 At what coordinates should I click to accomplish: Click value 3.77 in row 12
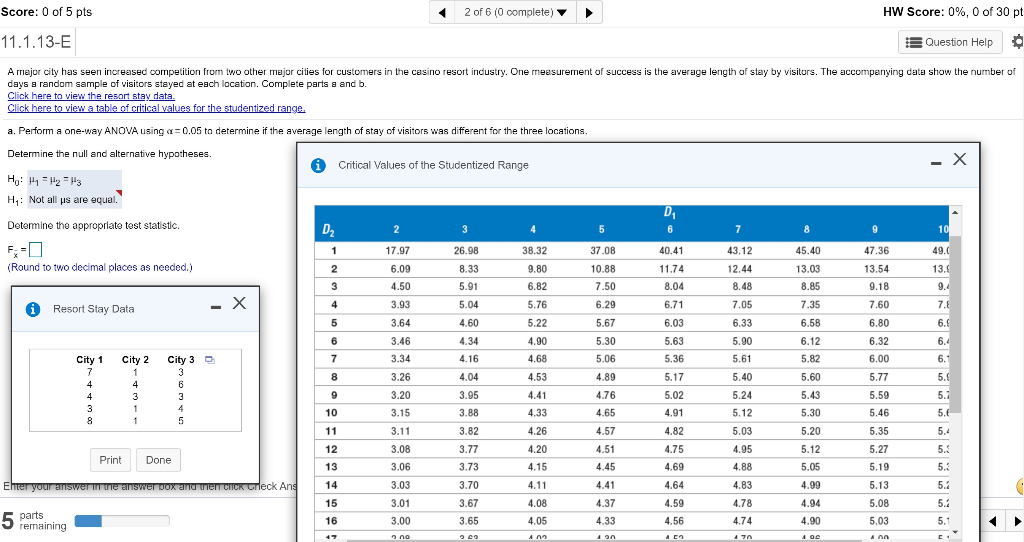pos(468,449)
